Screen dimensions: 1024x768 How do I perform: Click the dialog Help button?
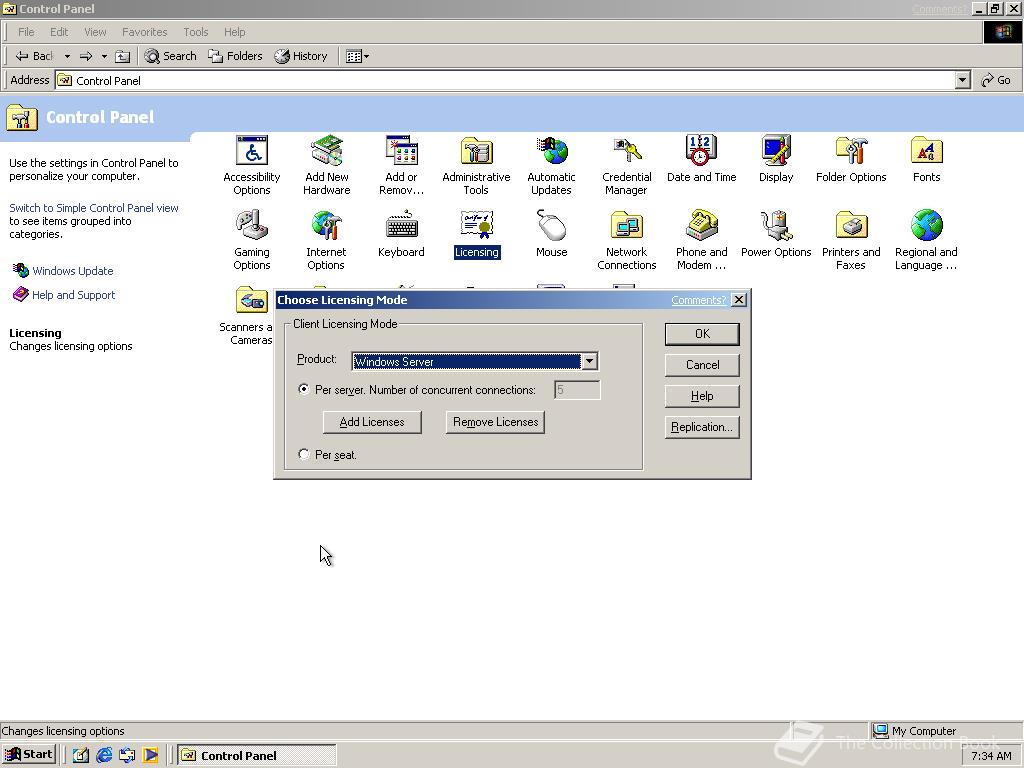702,396
